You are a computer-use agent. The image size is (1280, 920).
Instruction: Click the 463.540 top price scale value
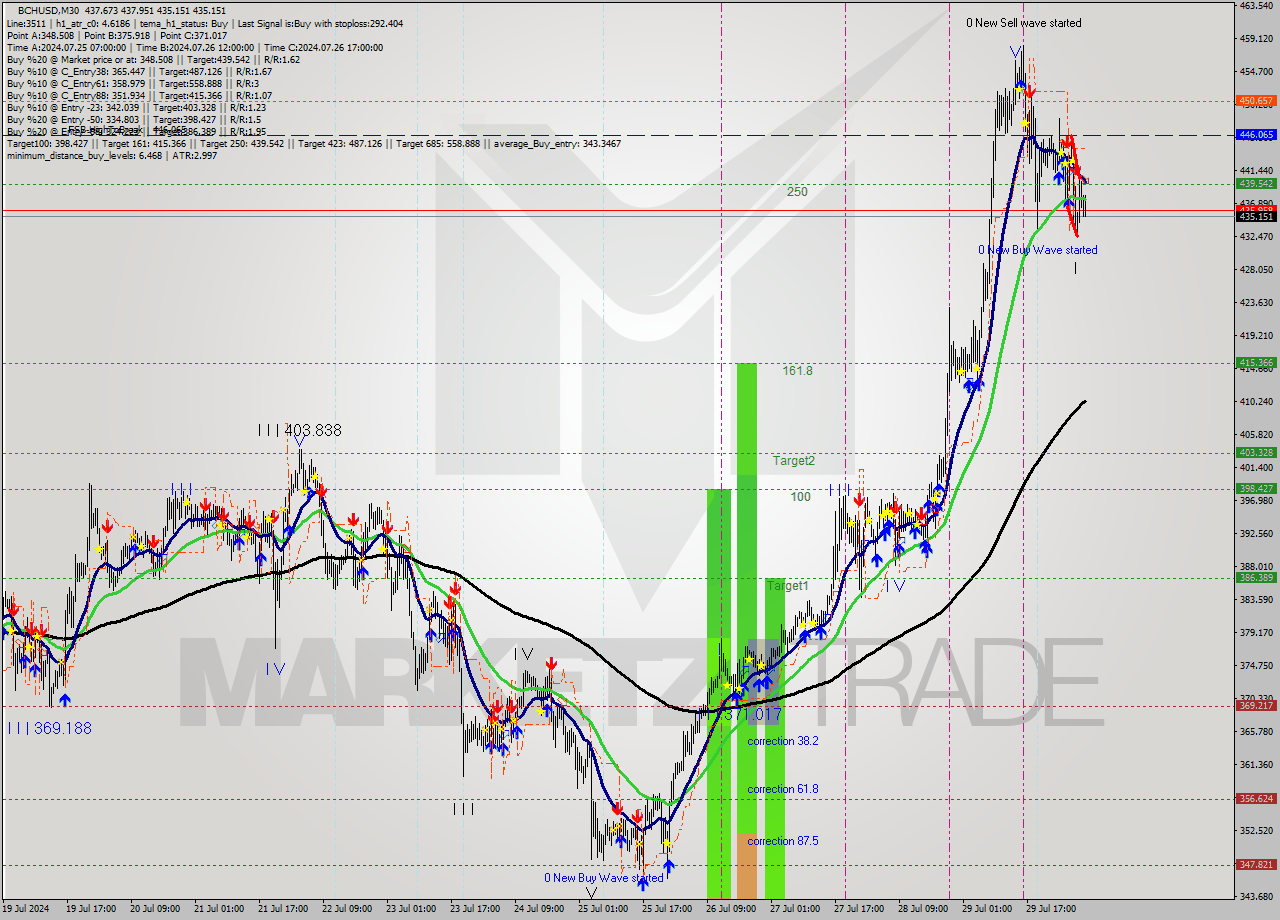[x=1255, y=6]
